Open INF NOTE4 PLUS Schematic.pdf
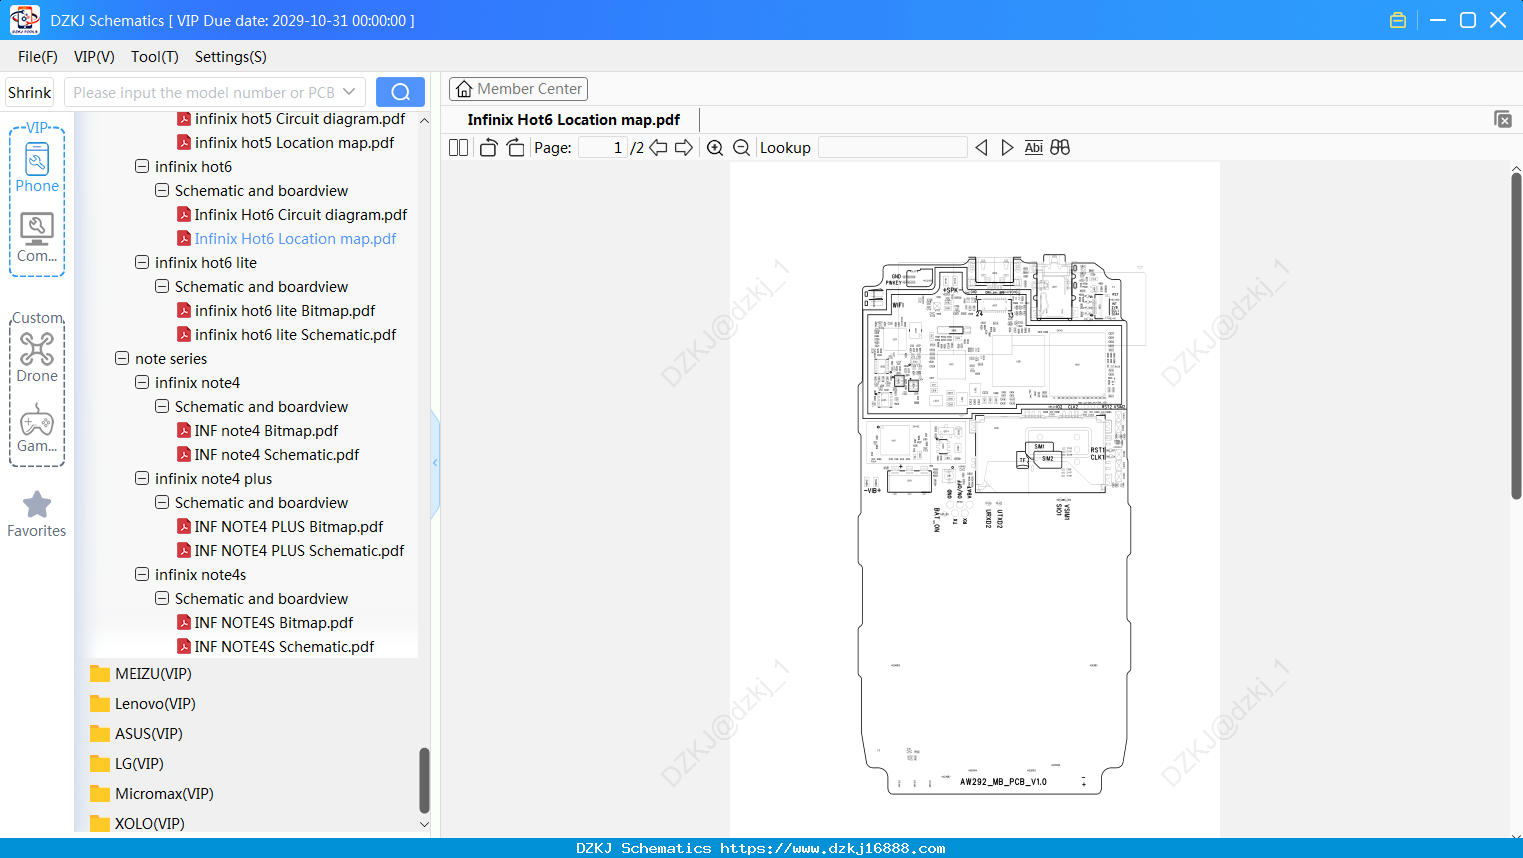Viewport: 1523px width, 858px height. coord(291,551)
